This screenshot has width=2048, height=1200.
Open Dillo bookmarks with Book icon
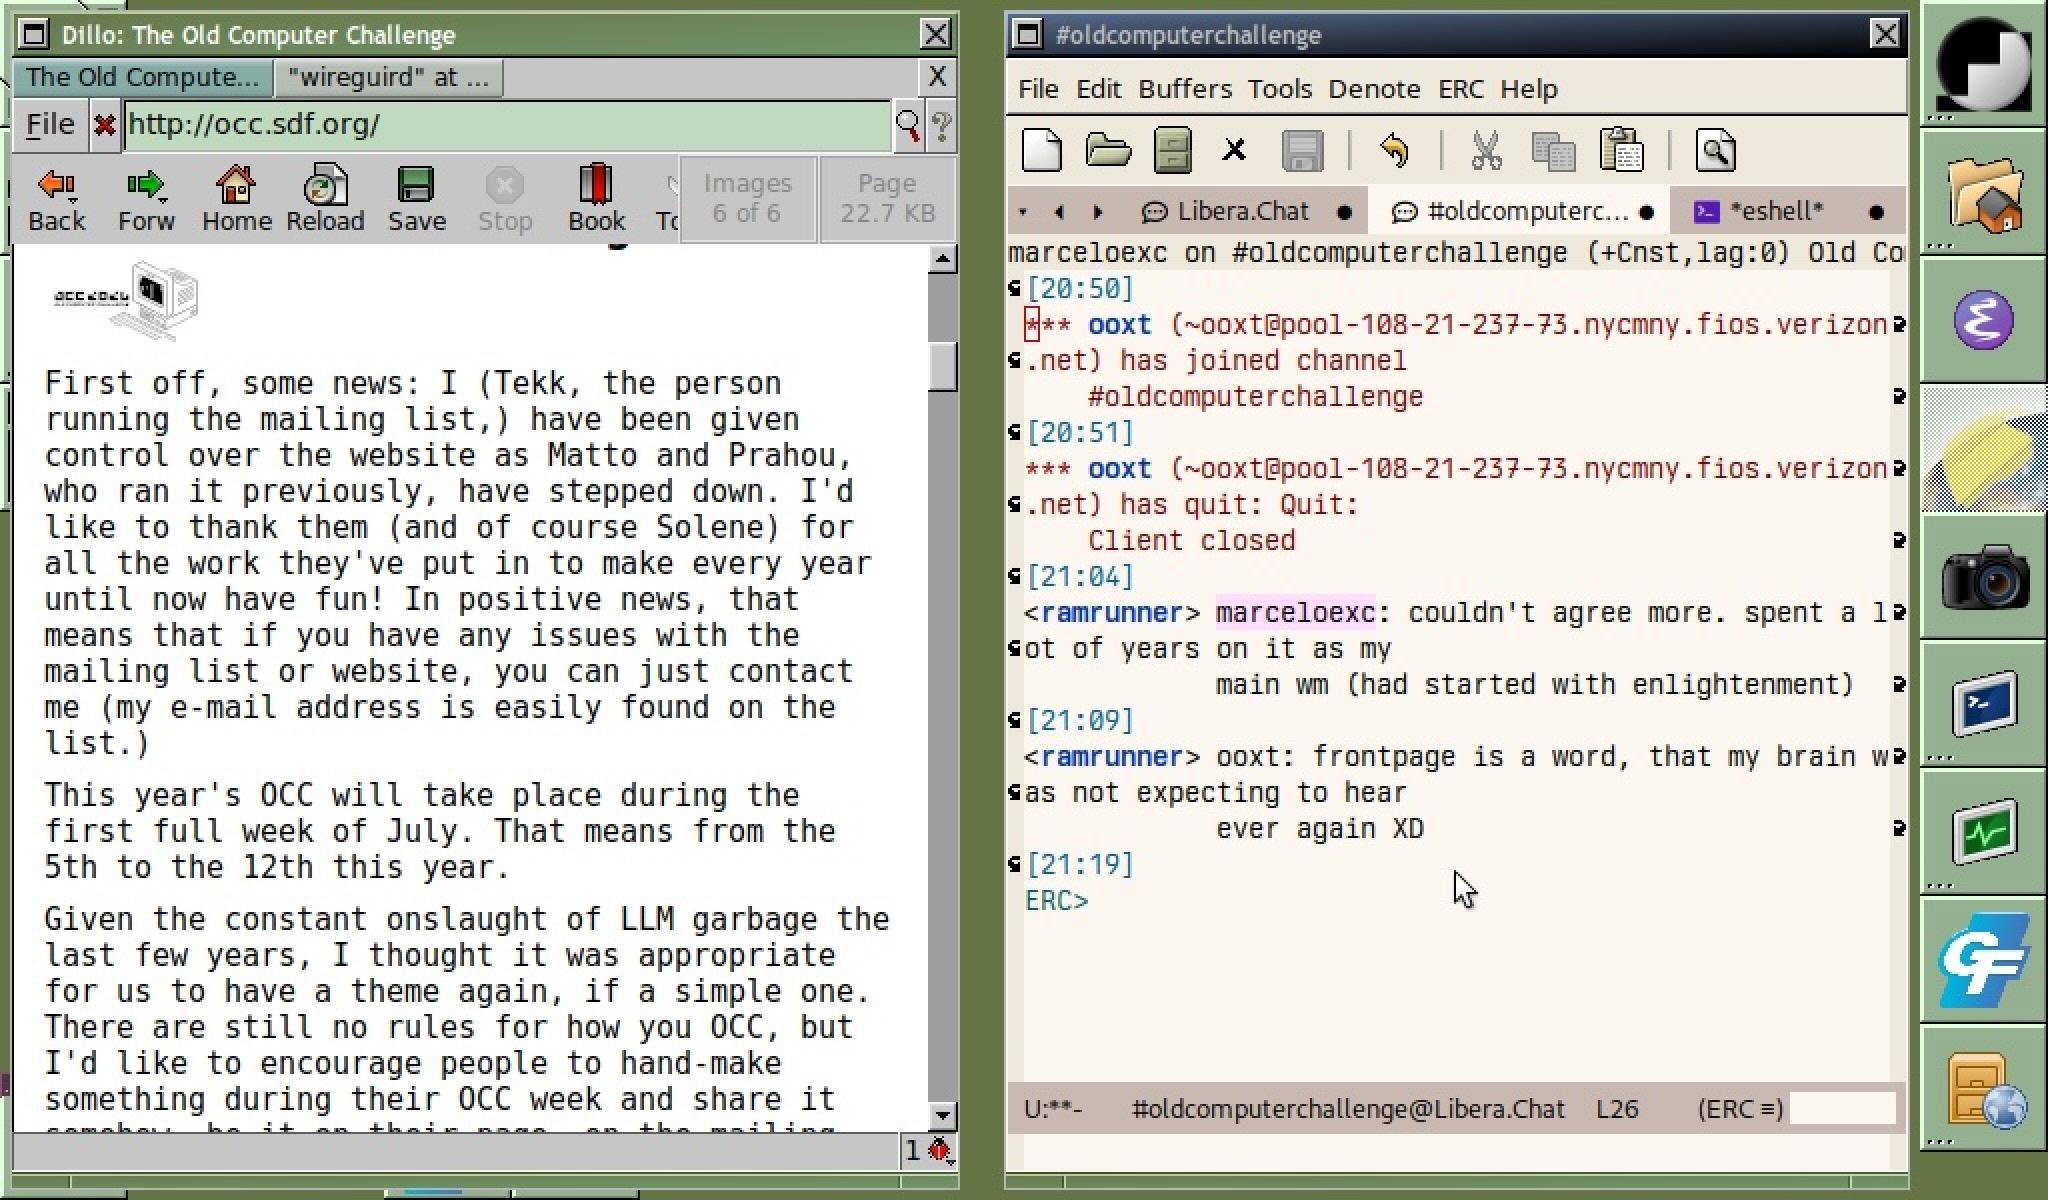pyautogui.click(x=596, y=199)
